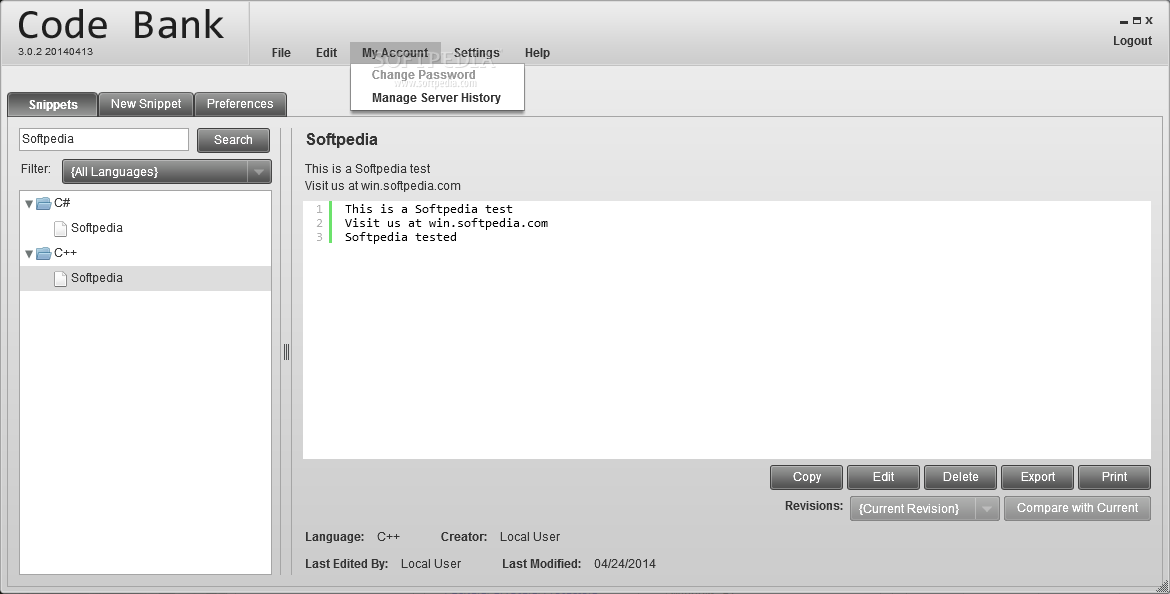Click the Search button
The image size is (1170, 594).
[233, 140]
